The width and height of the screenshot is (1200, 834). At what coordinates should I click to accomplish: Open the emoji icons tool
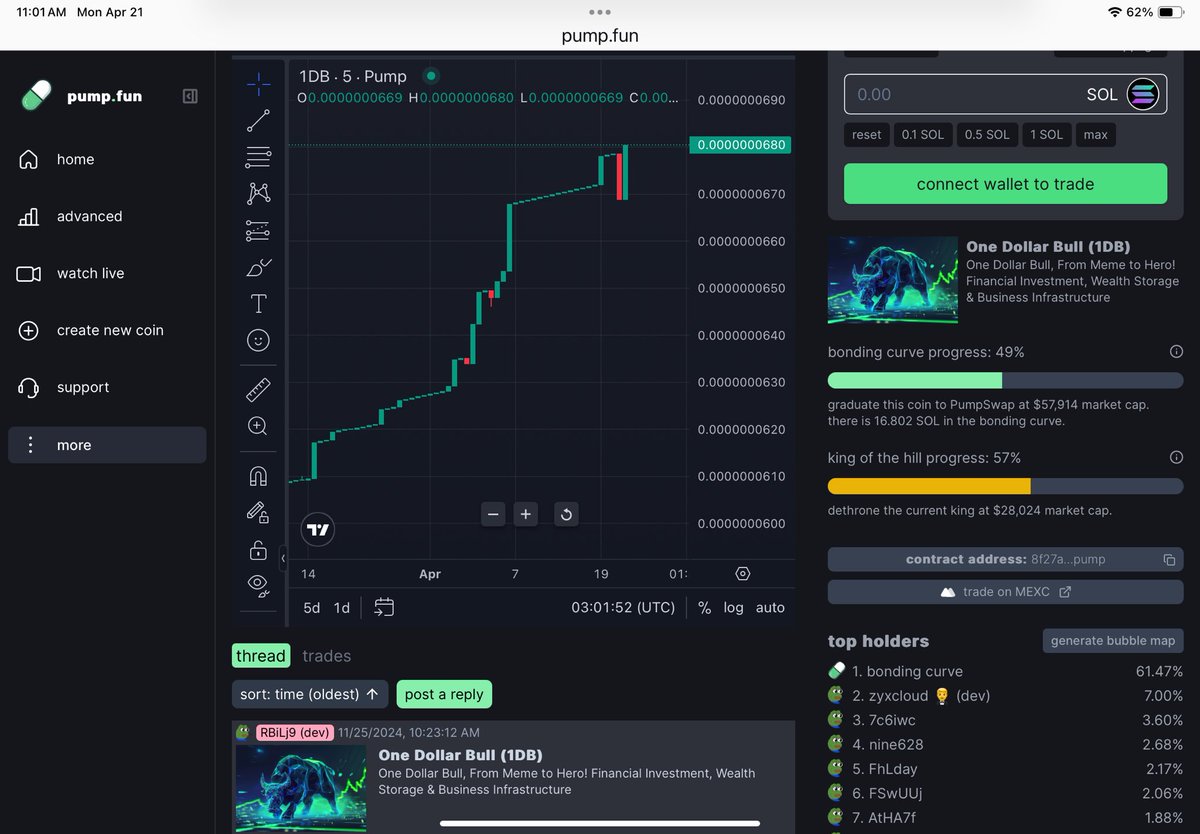pos(258,340)
